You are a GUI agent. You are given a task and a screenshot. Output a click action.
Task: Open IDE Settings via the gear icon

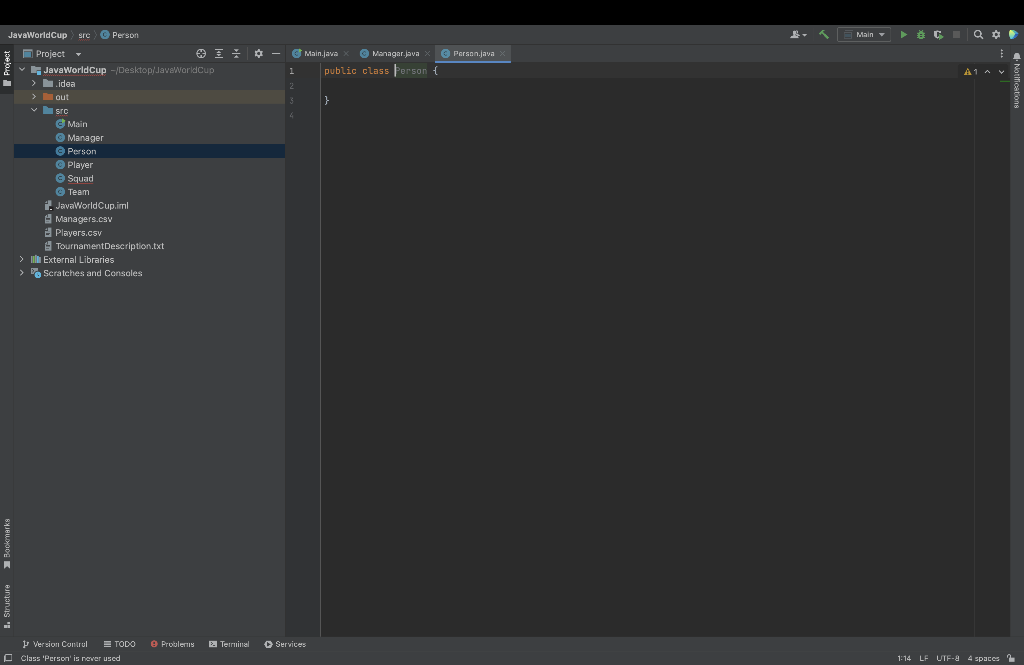(x=996, y=34)
